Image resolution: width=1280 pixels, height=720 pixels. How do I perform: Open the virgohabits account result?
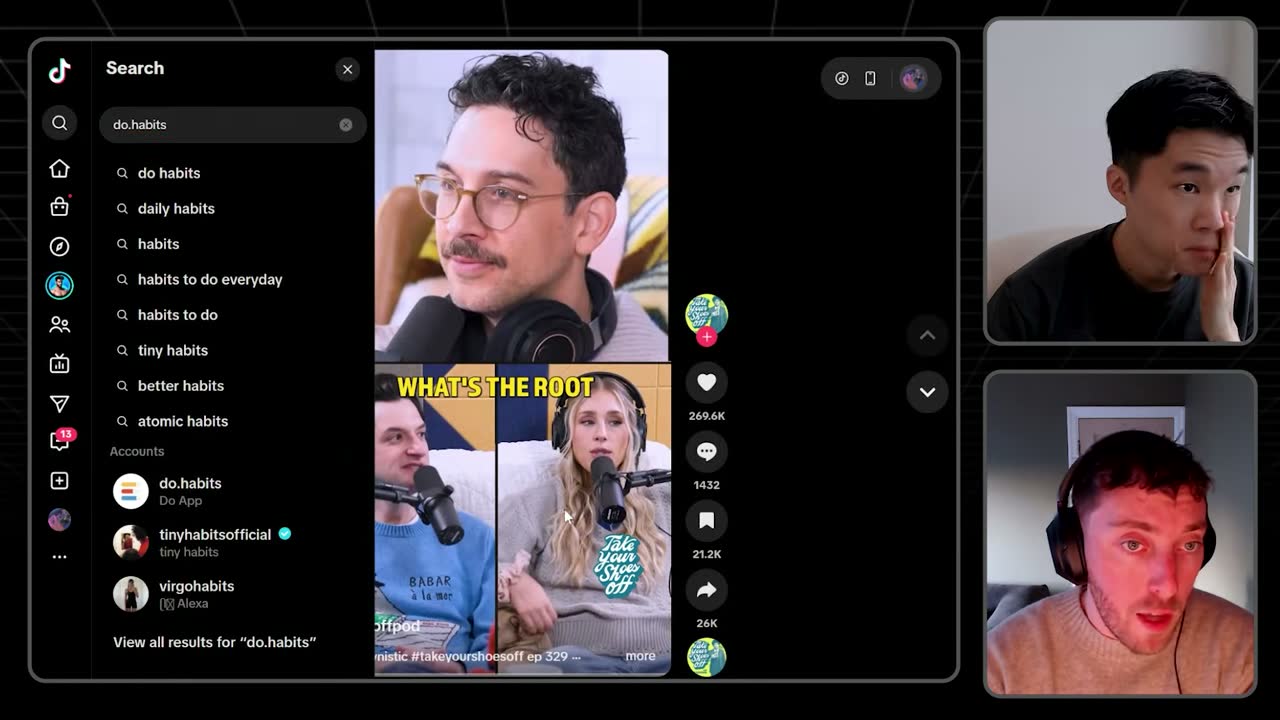(232, 594)
